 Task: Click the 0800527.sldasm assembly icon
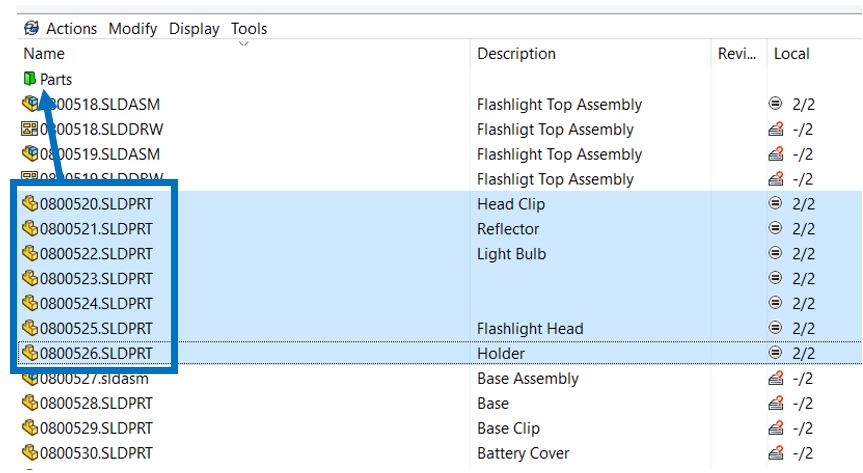[x=30, y=379]
